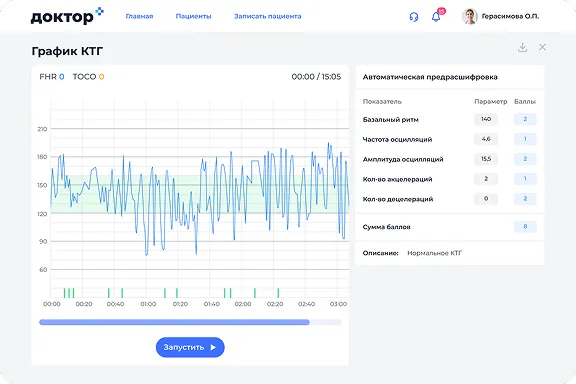The width and height of the screenshot is (576, 384).
Task: Click the 01:00 time axis label
Action: [148, 304]
